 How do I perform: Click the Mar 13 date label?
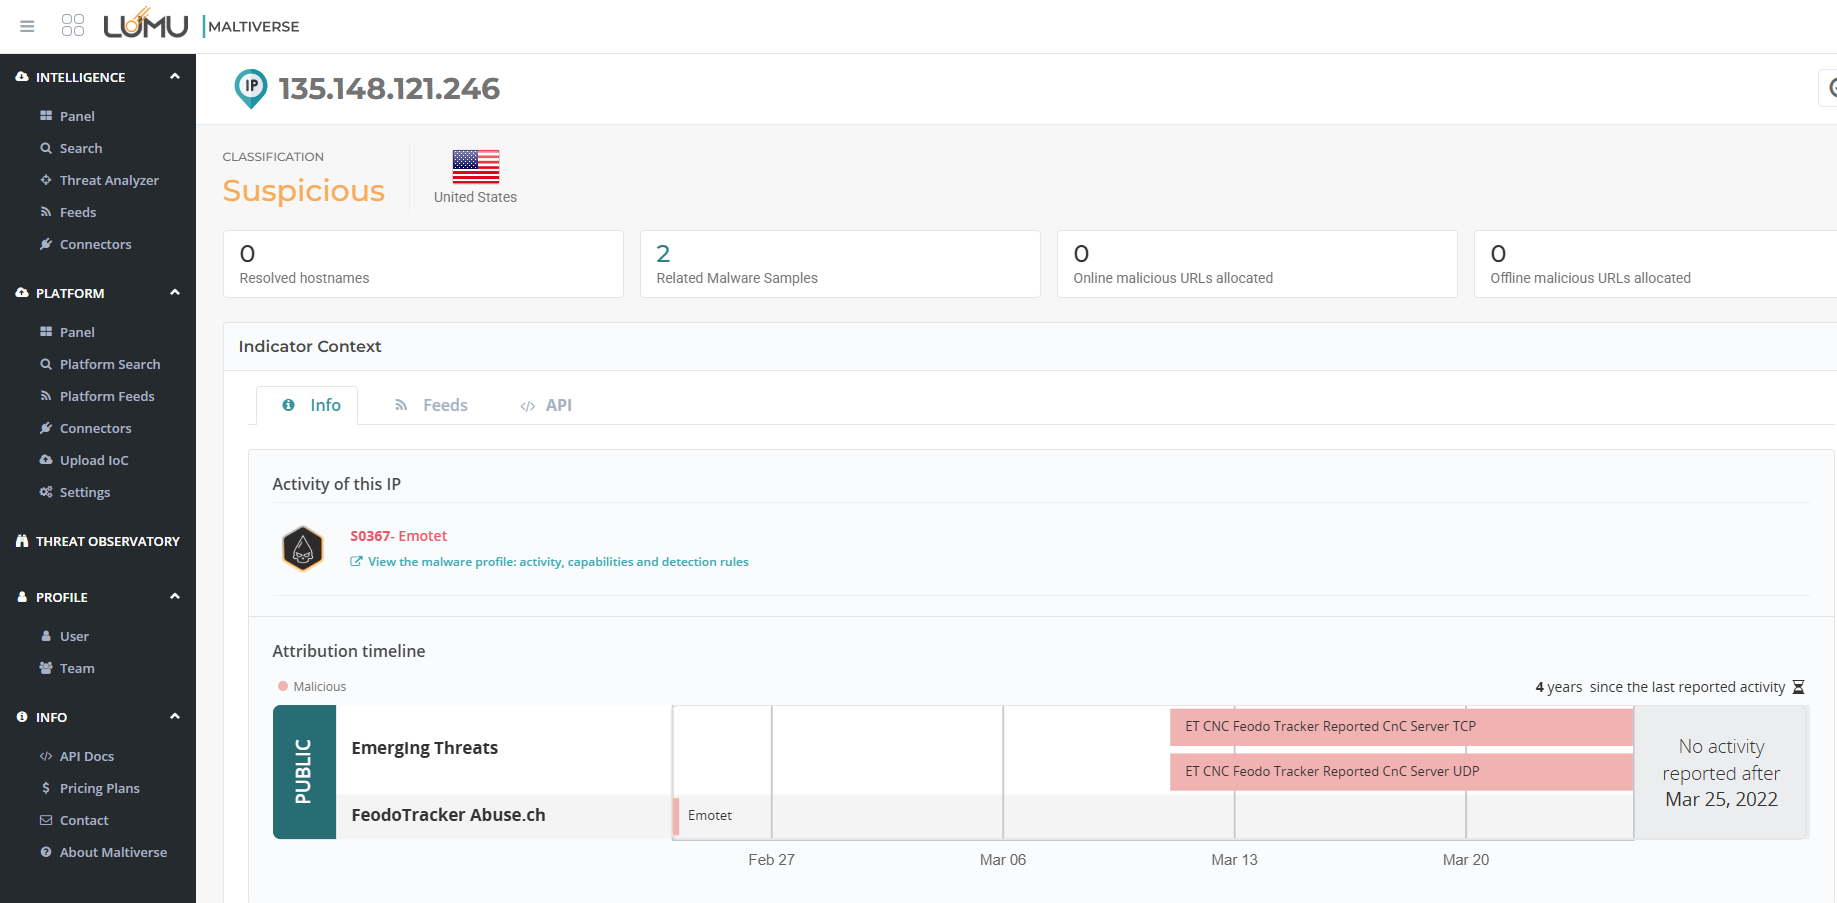click(1234, 860)
